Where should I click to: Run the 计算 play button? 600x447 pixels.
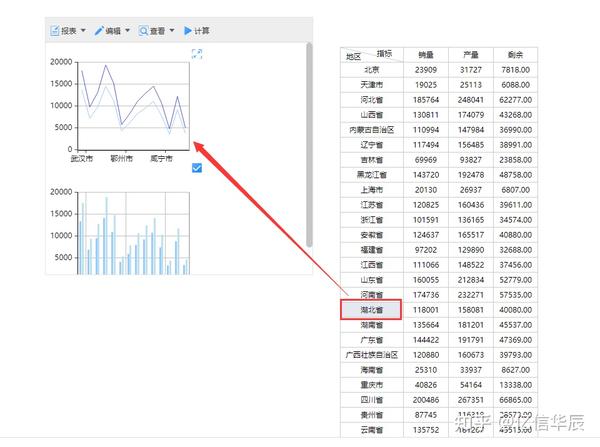pos(196,31)
